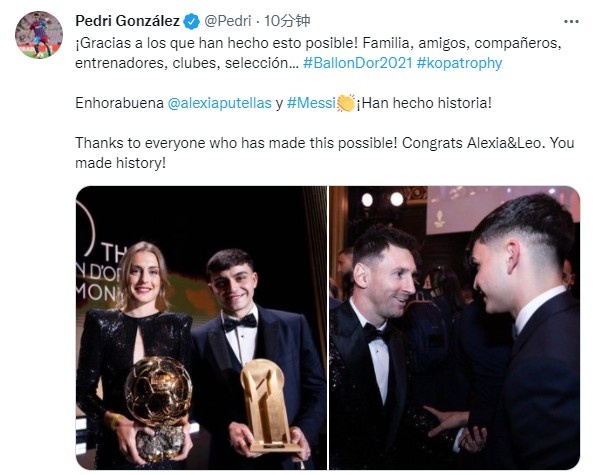This screenshot has width=593, height=475.
Task: Open the left photo with trophies
Action: pos(202,328)
